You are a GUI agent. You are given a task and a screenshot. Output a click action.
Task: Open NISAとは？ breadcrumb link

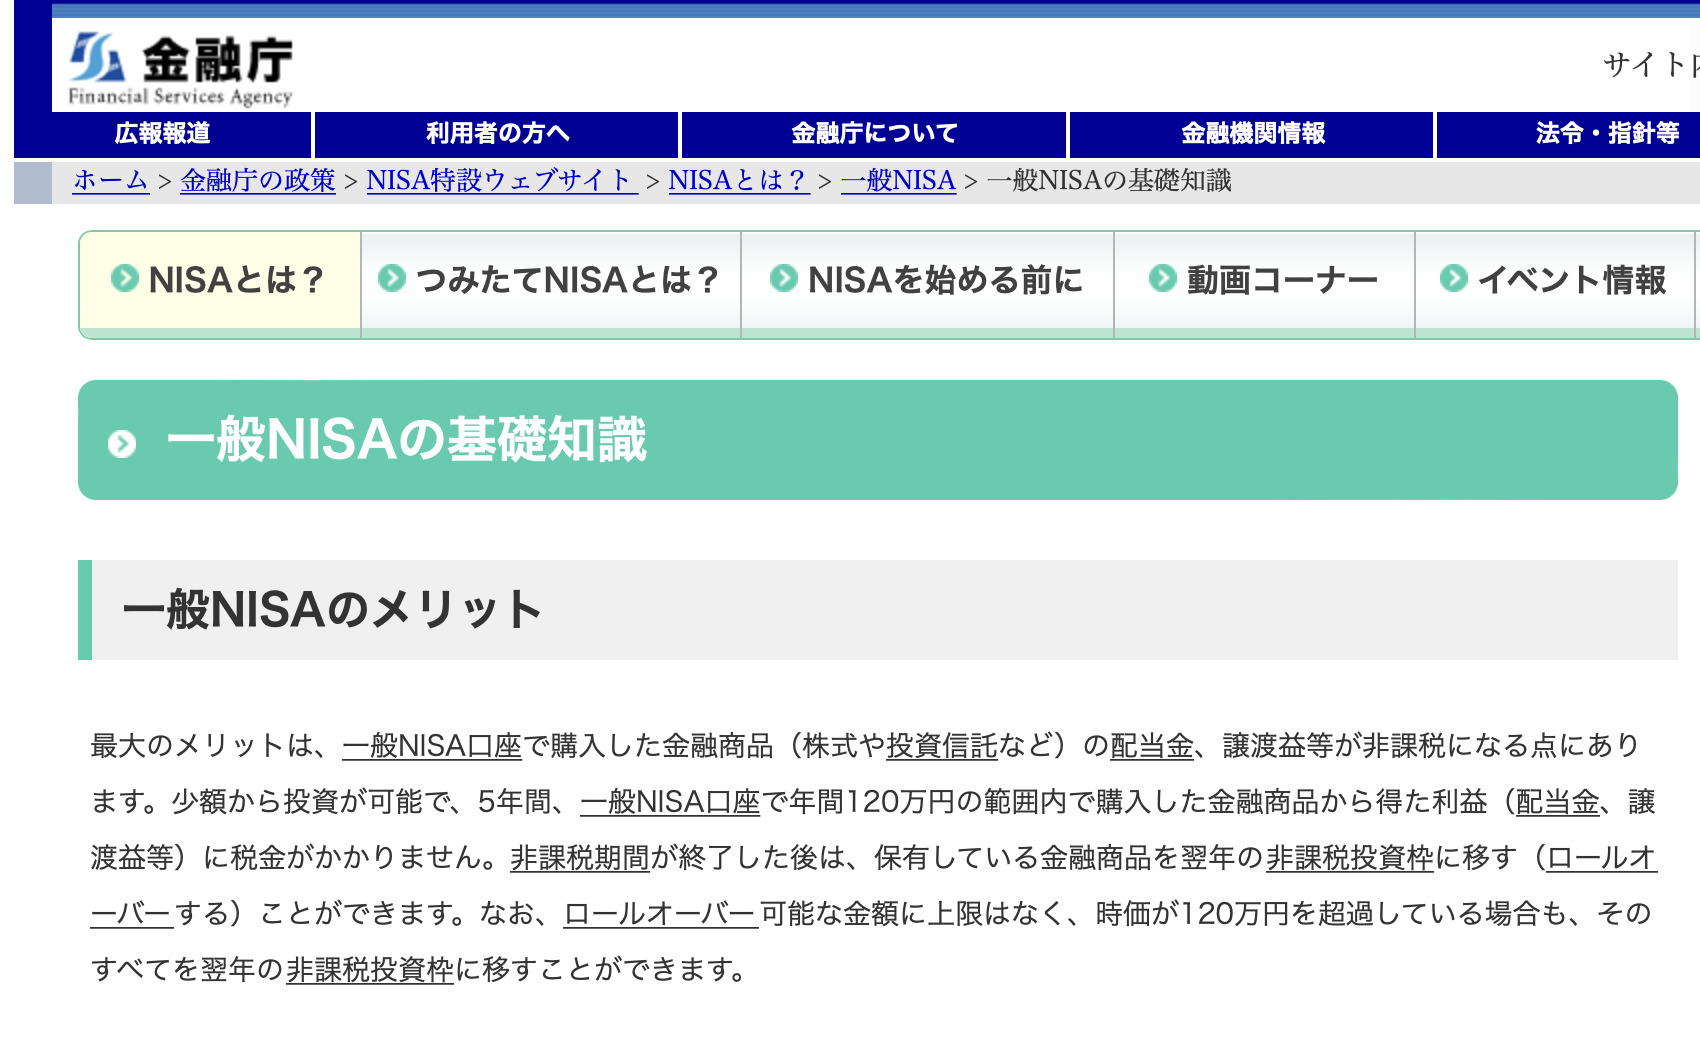(739, 180)
